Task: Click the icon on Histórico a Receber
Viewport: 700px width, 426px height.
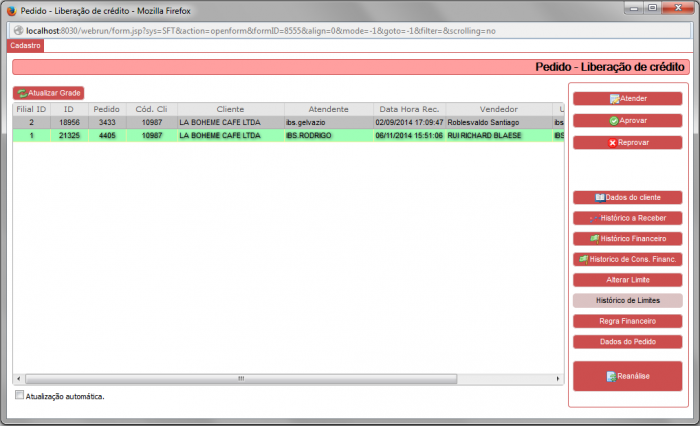Action: pos(594,218)
